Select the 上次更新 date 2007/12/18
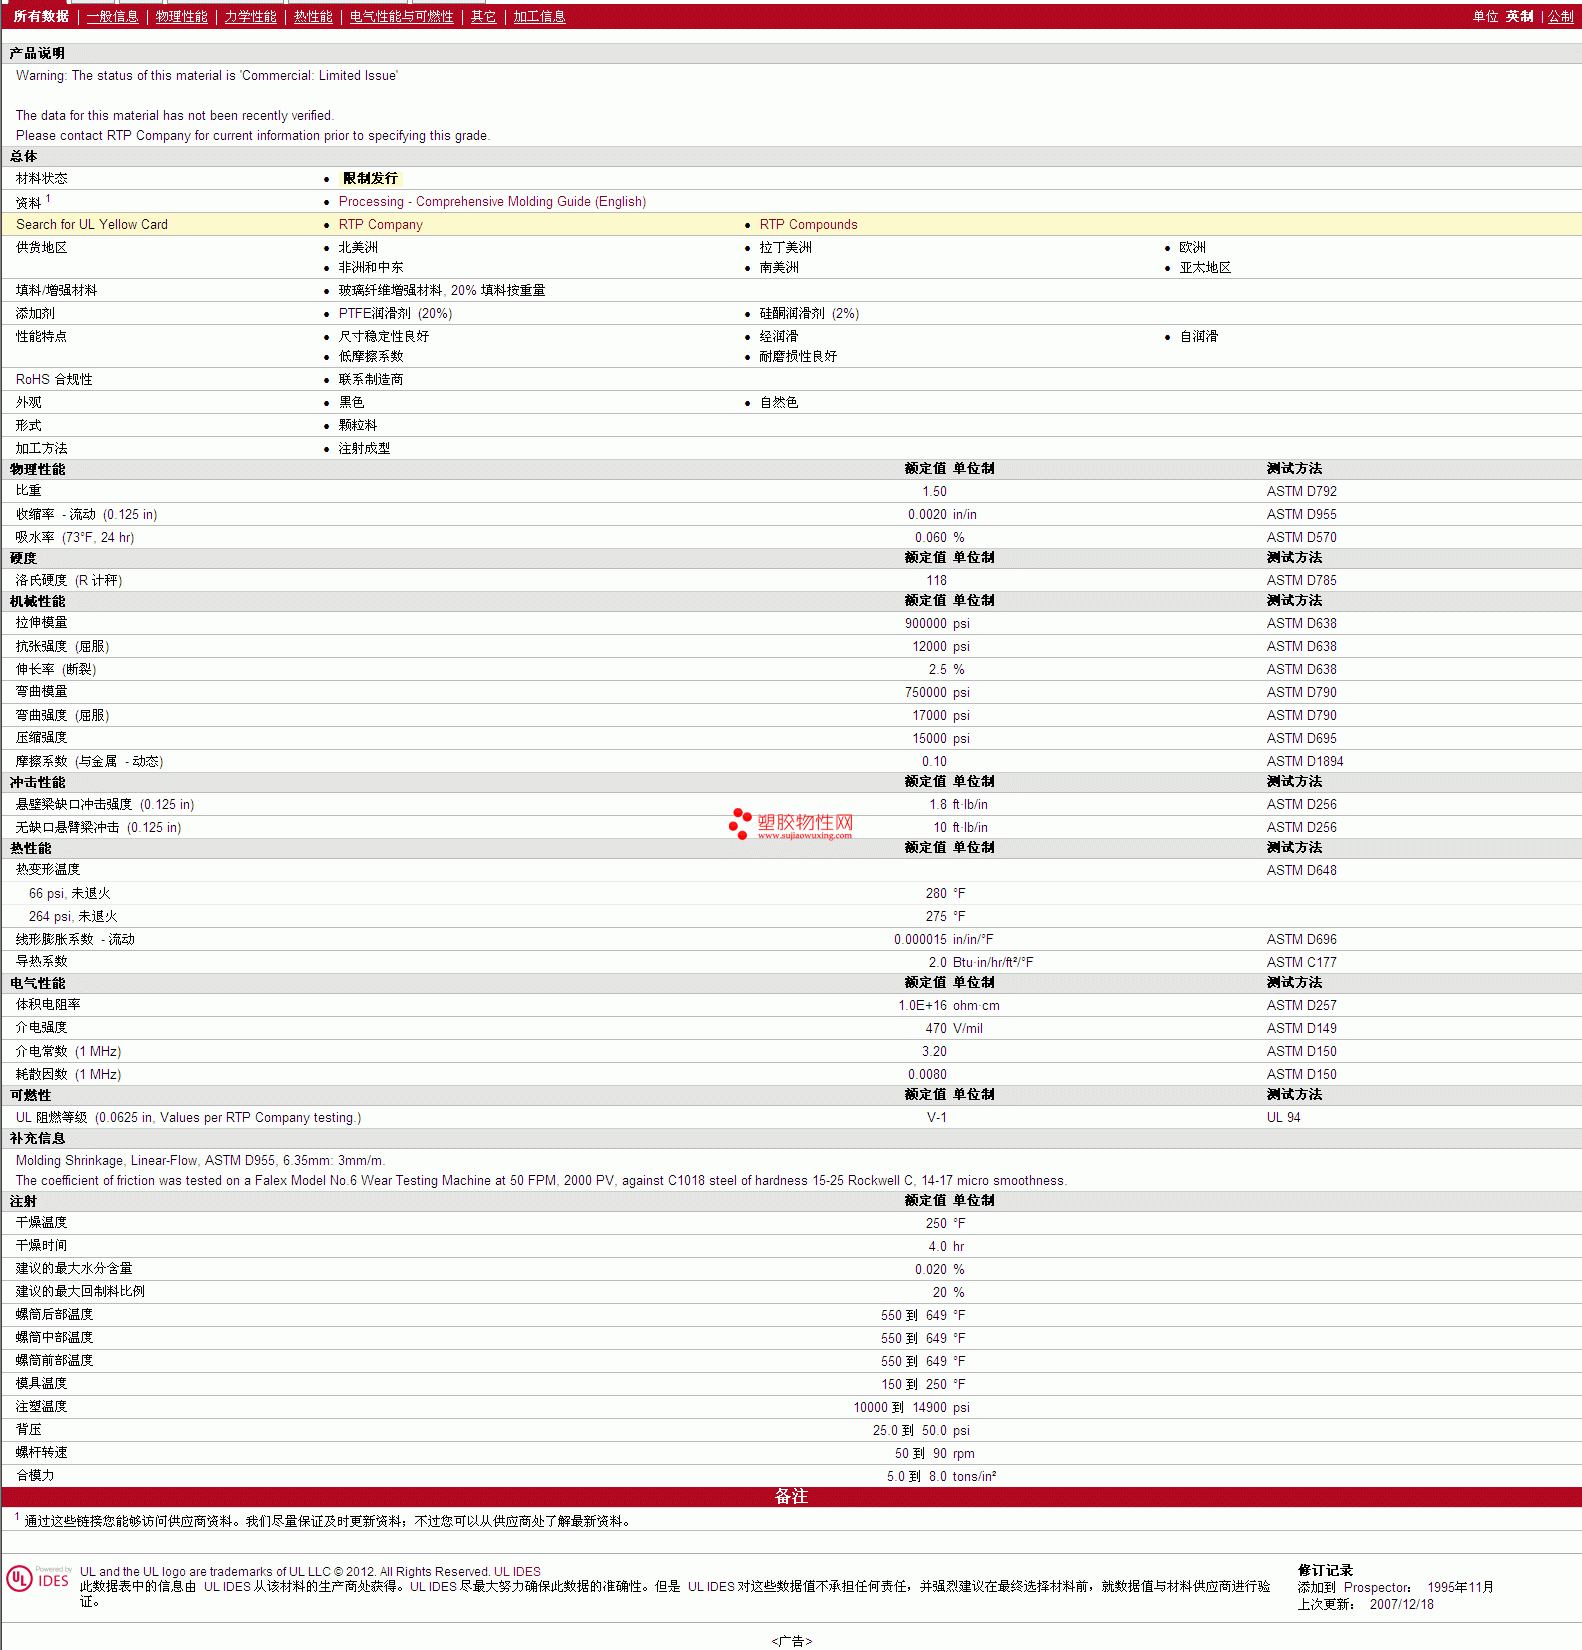This screenshot has width=1582, height=1650. [1401, 1604]
